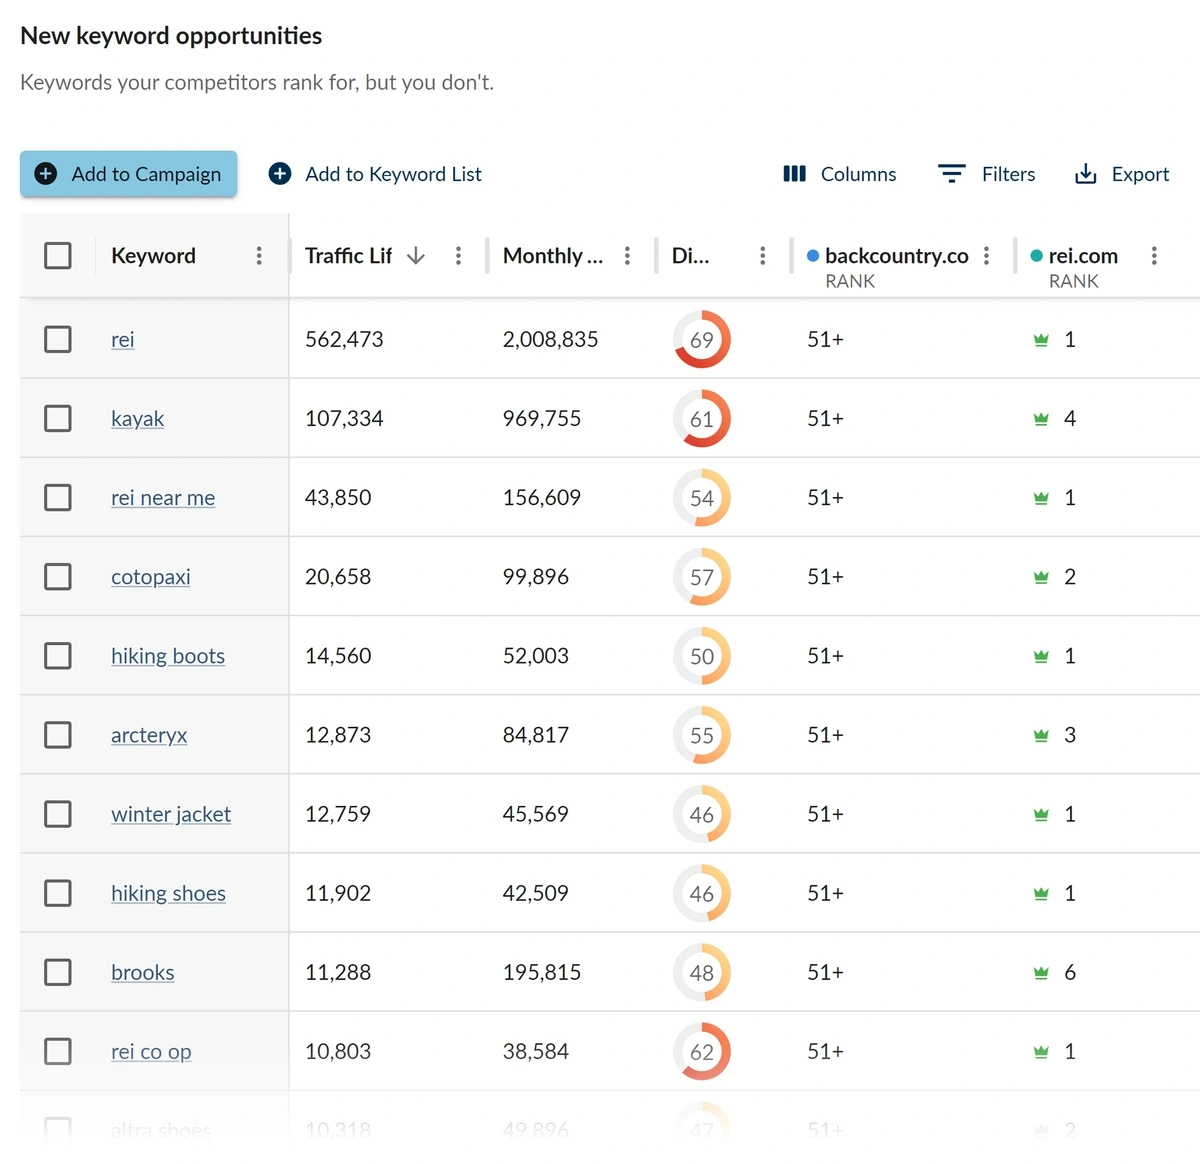1200x1164 pixels.
Task: Click crown rank icon in cotopaxi row
Action: [x=1041, y=577]
